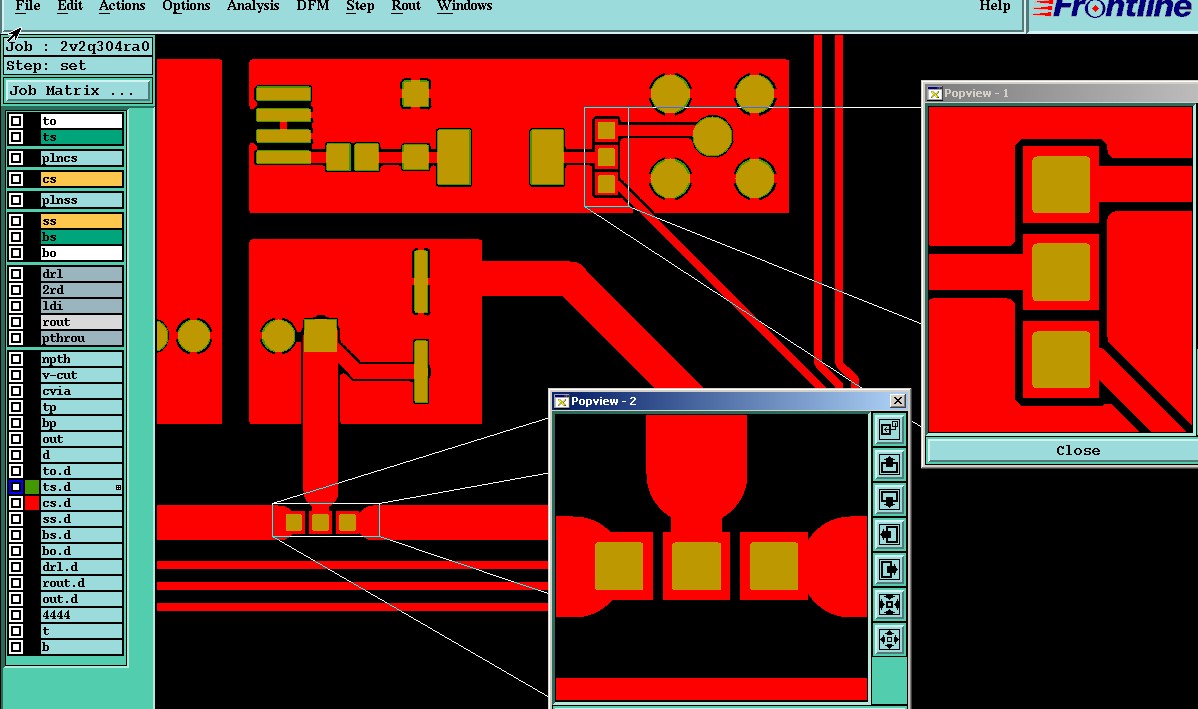The height and width of the screenshot is (709, 1198).
Task: Click the zoom out (arrows outward) icon in Popview 2
Action: [x=889, y=639]
